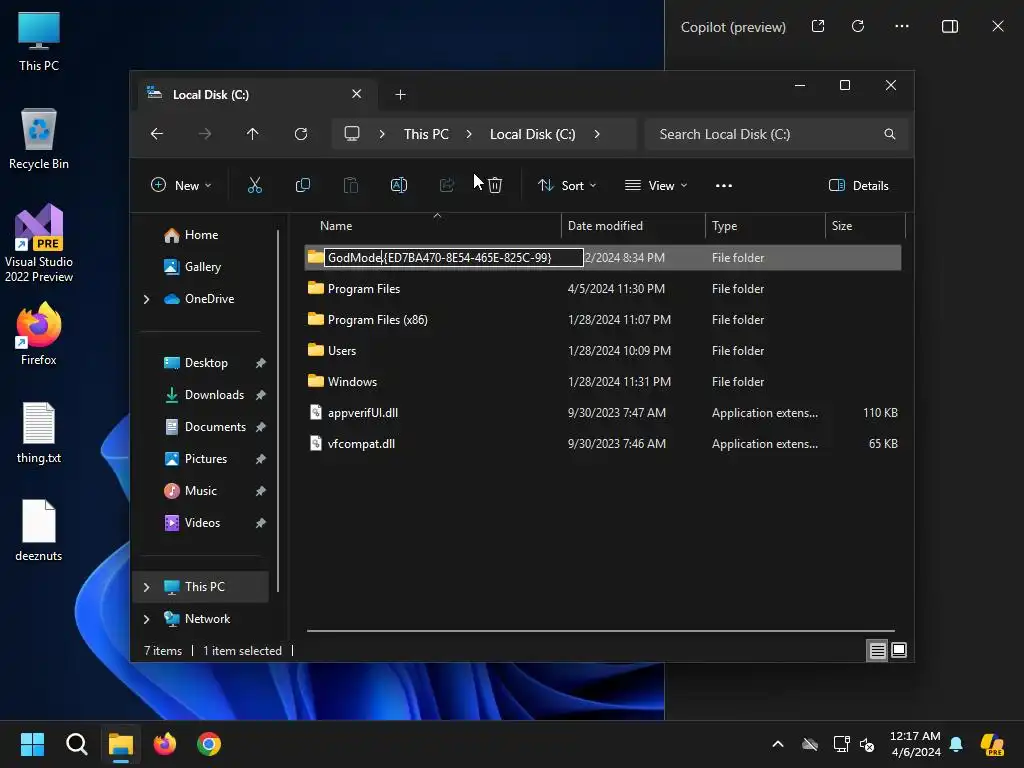Screen dimensions: 1024x768
Task: Open the Sort dropdown menu
Action: tap(567, 185)
